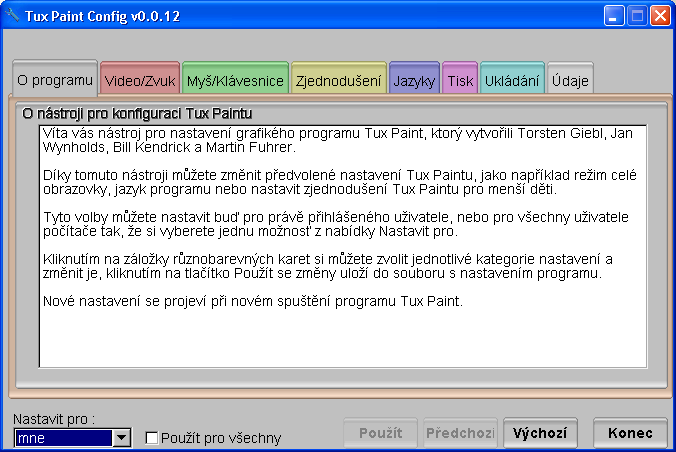Show the Údaje tab
The height and width of the screenshot is (452, 676).
(570, 79)
